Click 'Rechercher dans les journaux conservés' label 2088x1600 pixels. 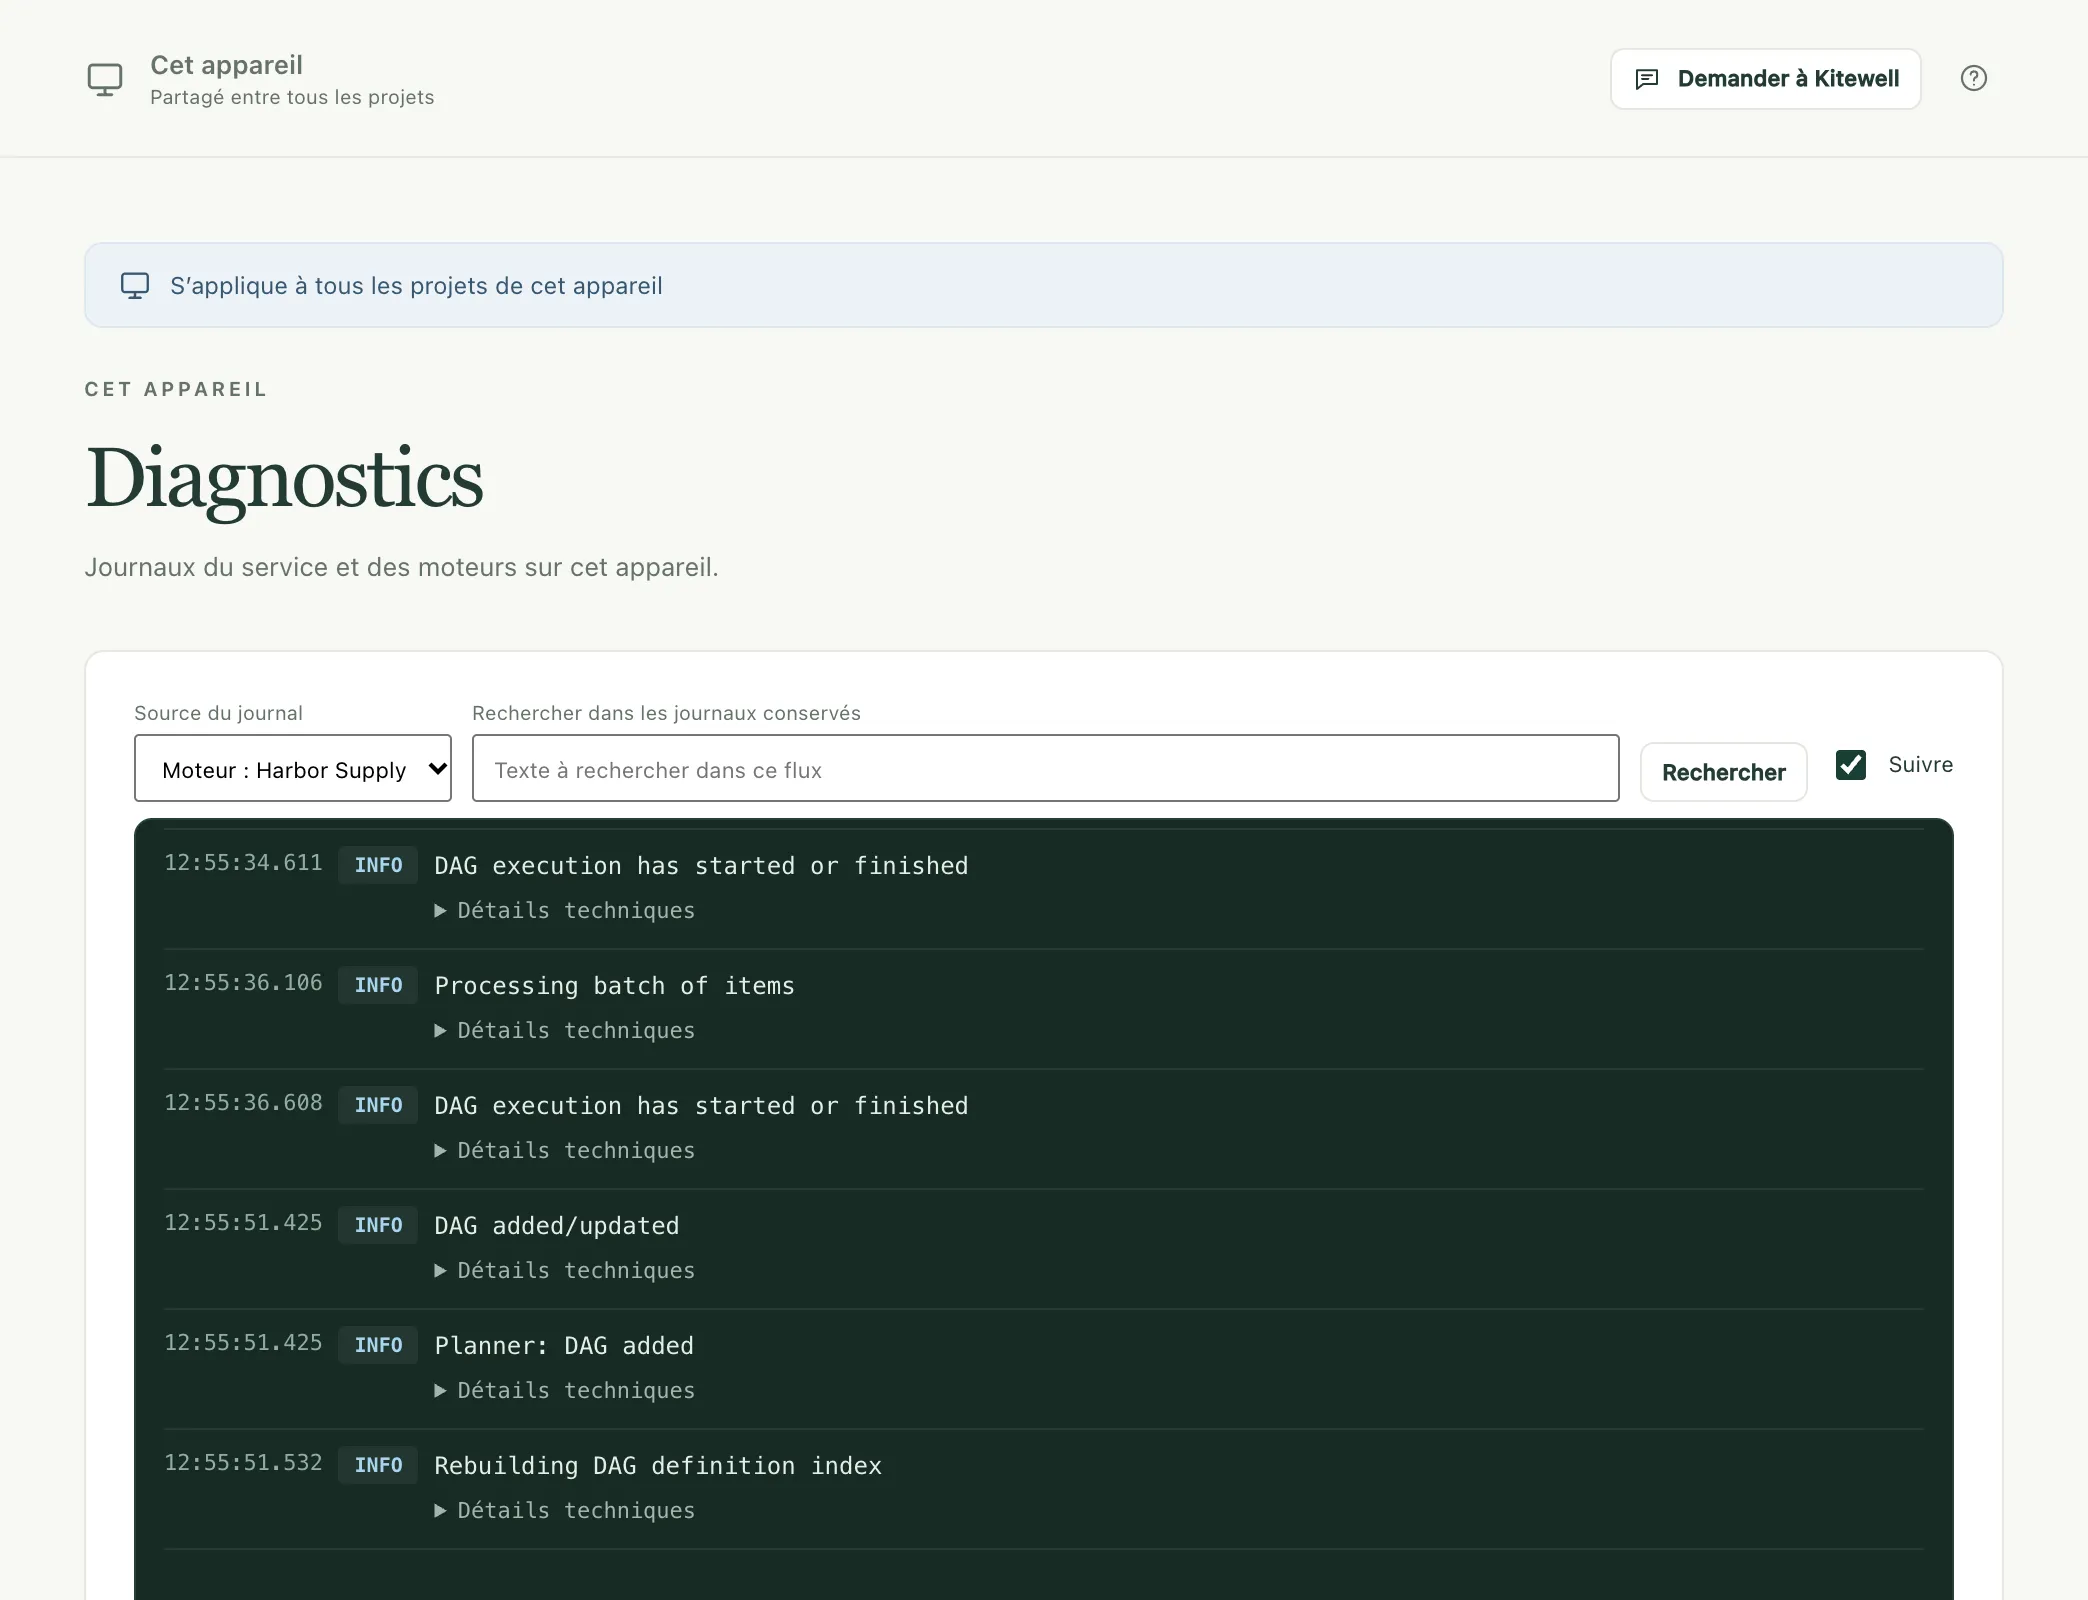tap(666, 713)
